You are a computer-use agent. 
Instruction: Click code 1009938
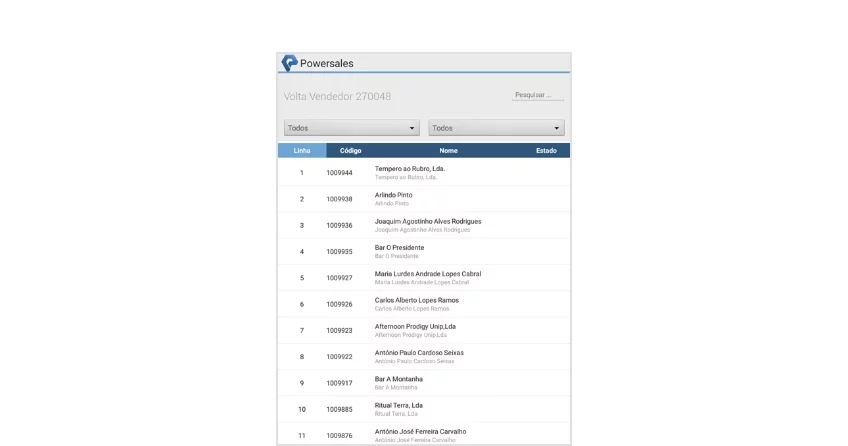339,199
